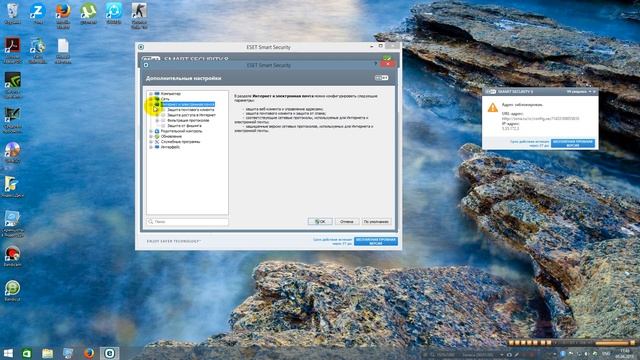This screenshot has width=640, height=360.
Task: Select Интерфейс in the settings tree
Action: point(170,147)
